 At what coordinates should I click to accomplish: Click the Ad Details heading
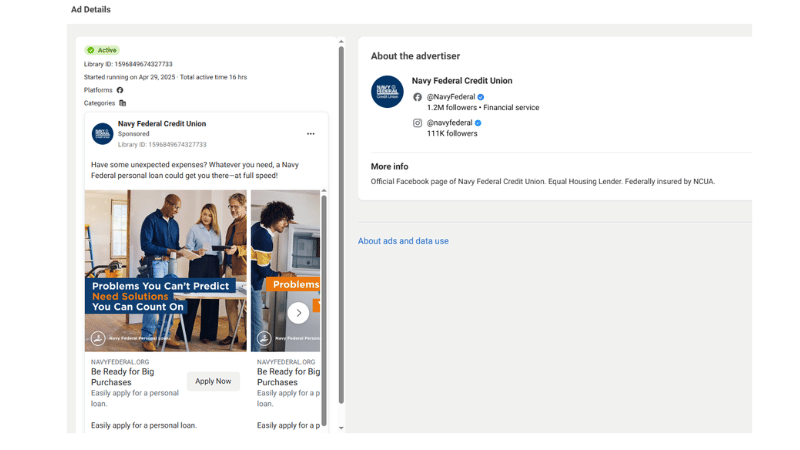[91, 9]
